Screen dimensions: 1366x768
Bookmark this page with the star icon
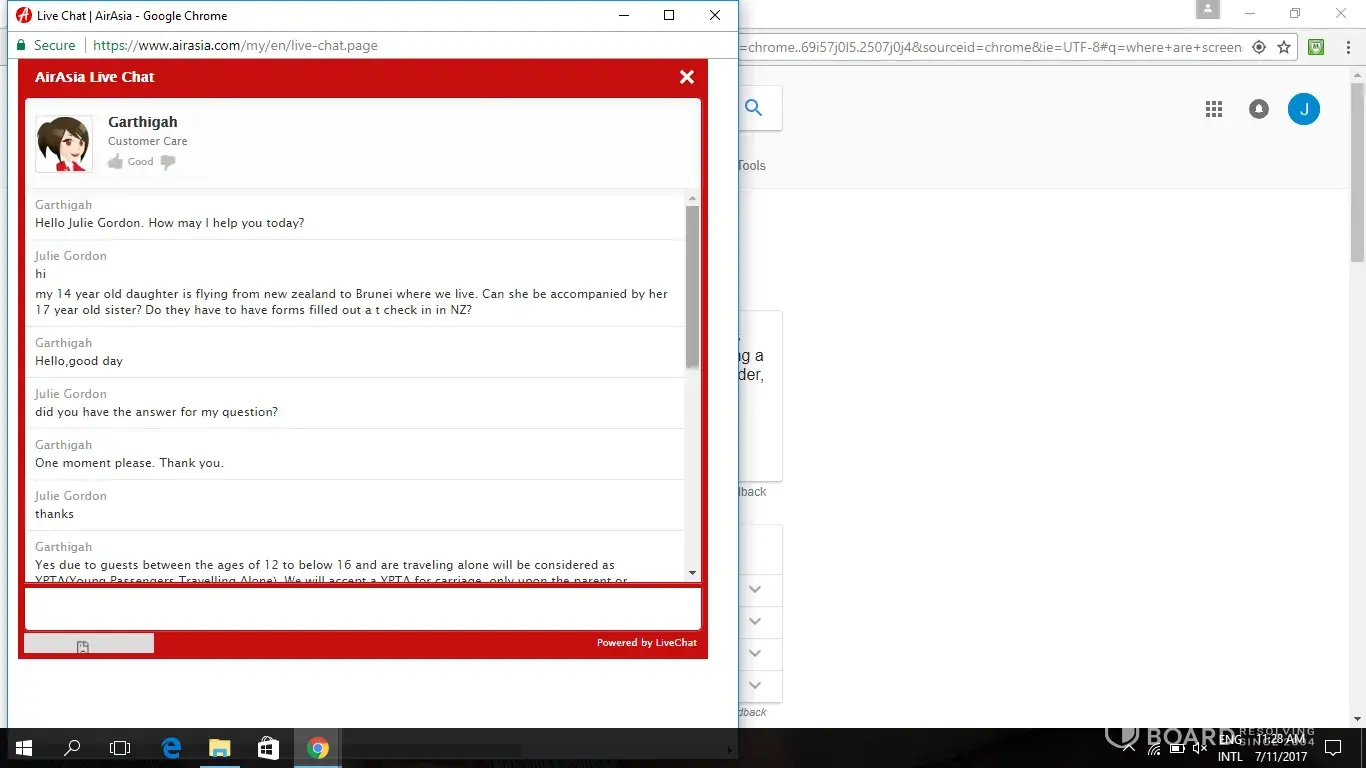click(x=1284, y=47)
